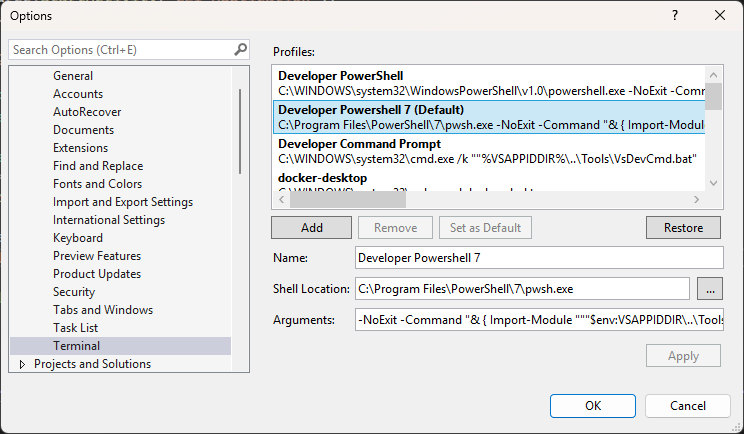744x434 pixels.
Task: Select Developer Powershell 7 (Default) profile
Action: pyautogui.click(x=489, y=117)
